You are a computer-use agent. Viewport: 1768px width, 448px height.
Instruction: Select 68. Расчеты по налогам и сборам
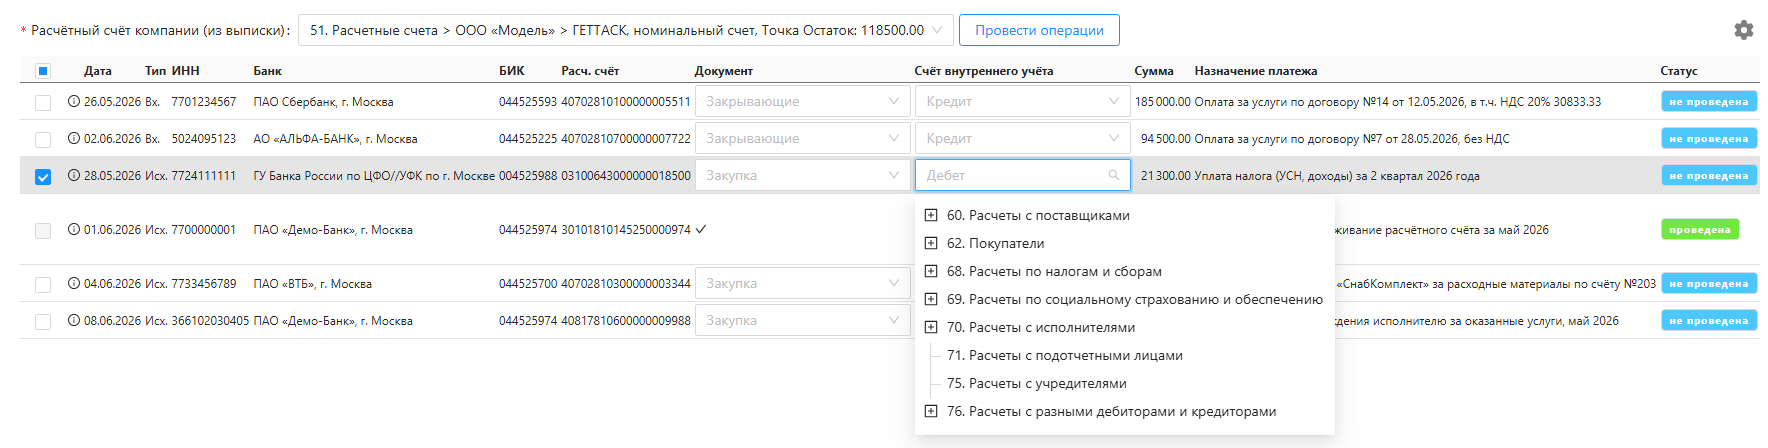(1054, 271)
